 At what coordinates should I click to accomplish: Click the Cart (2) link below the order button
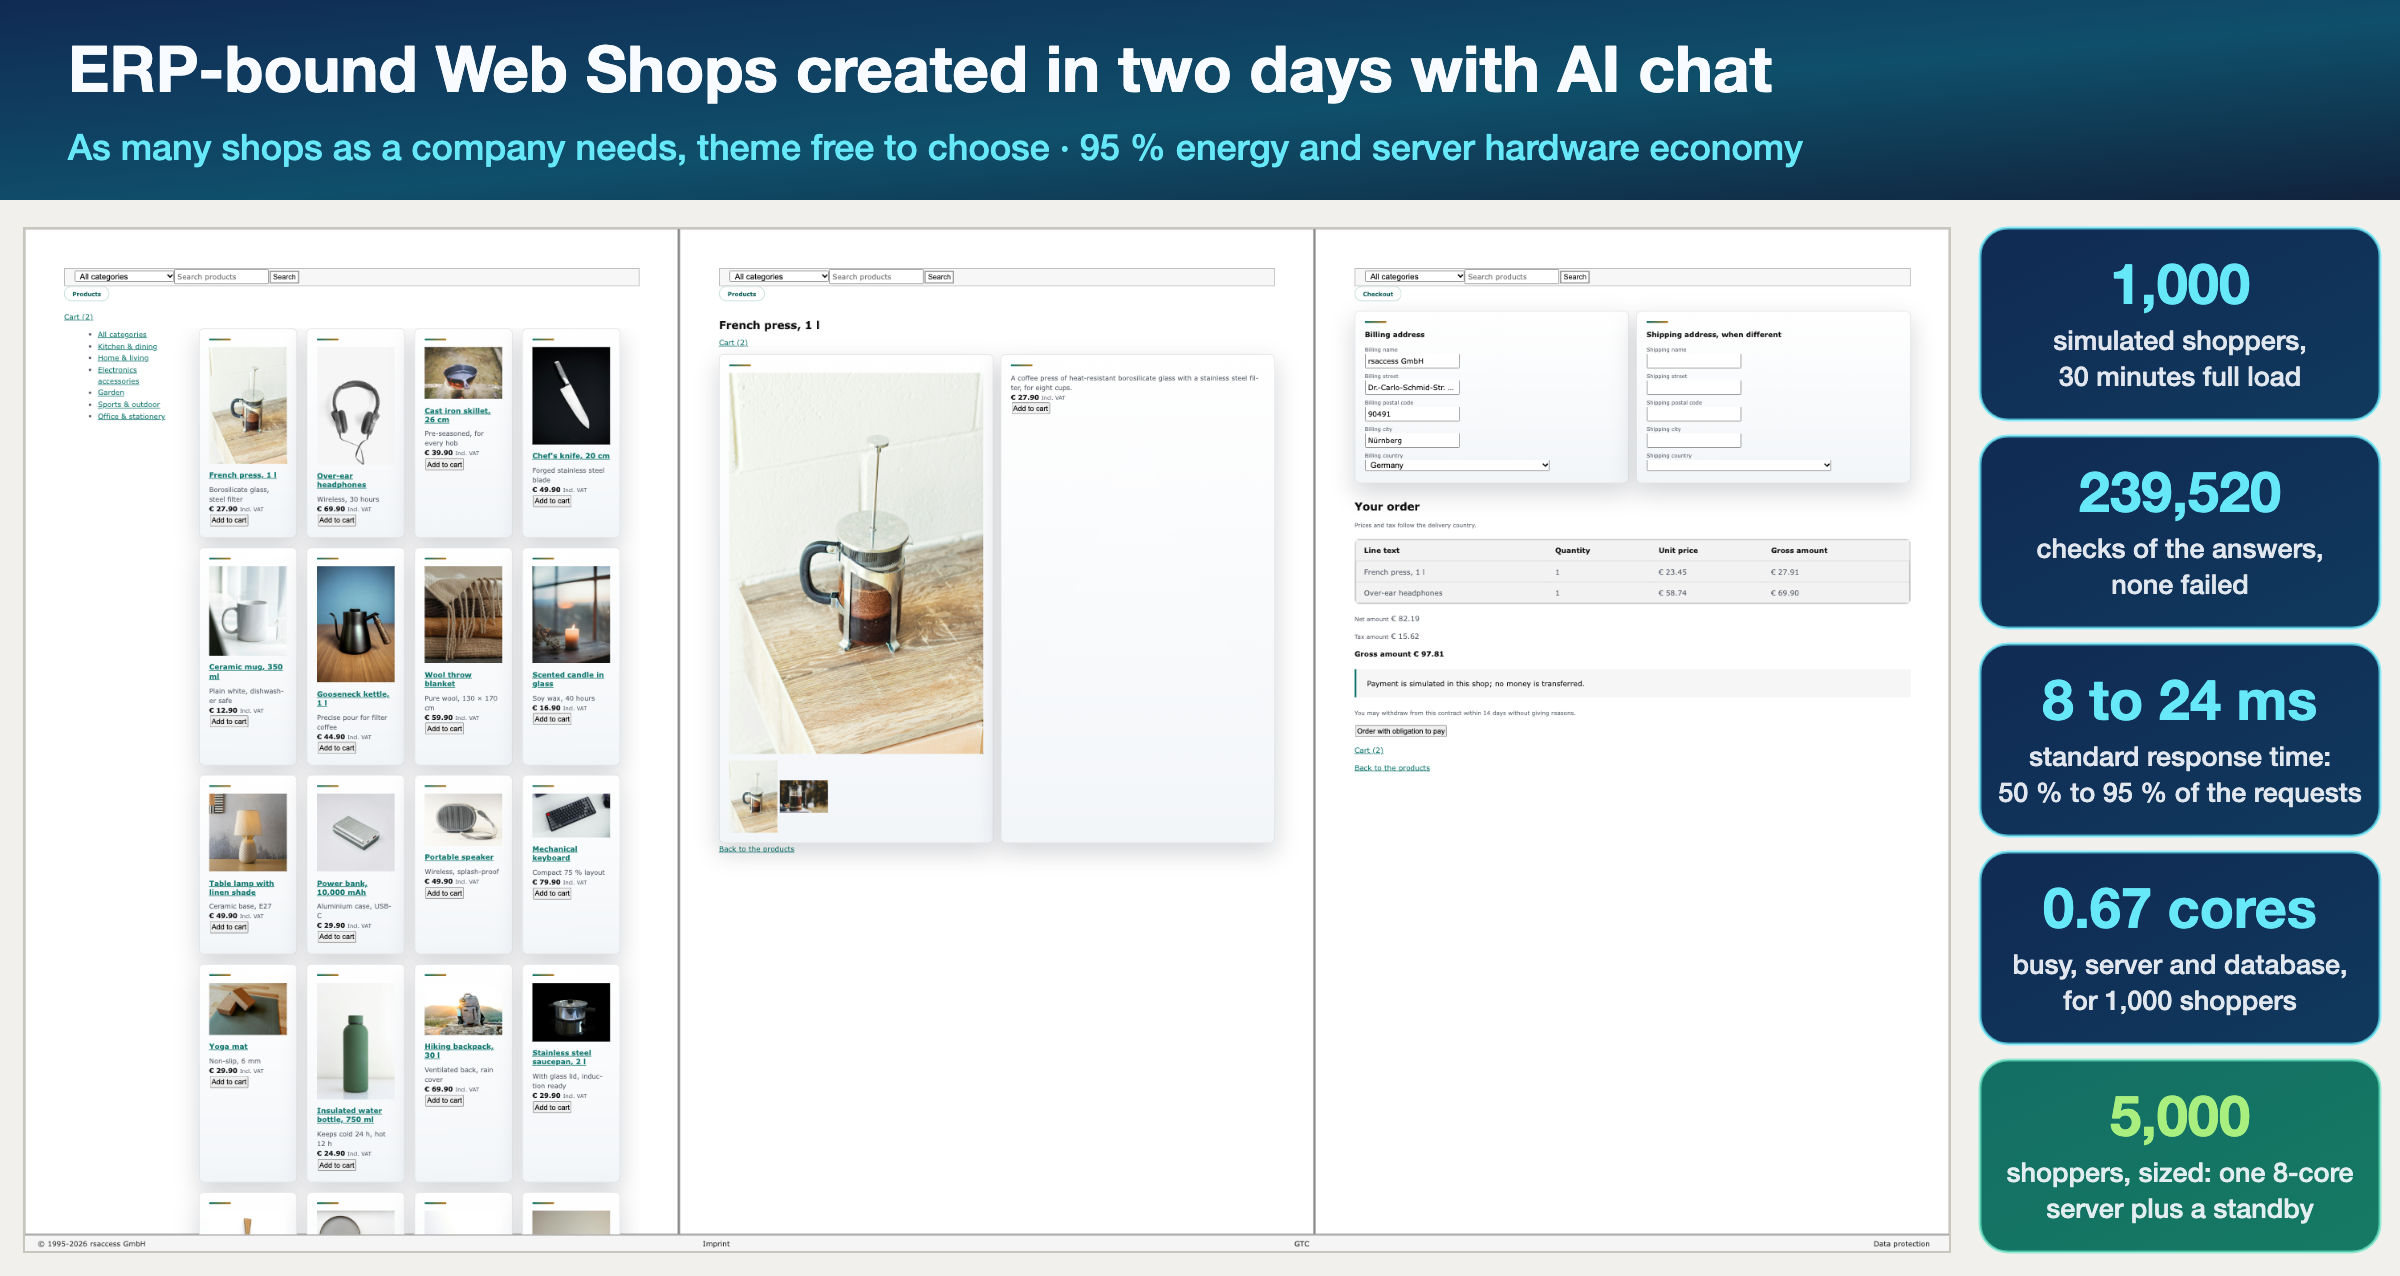click(1369, 751)
